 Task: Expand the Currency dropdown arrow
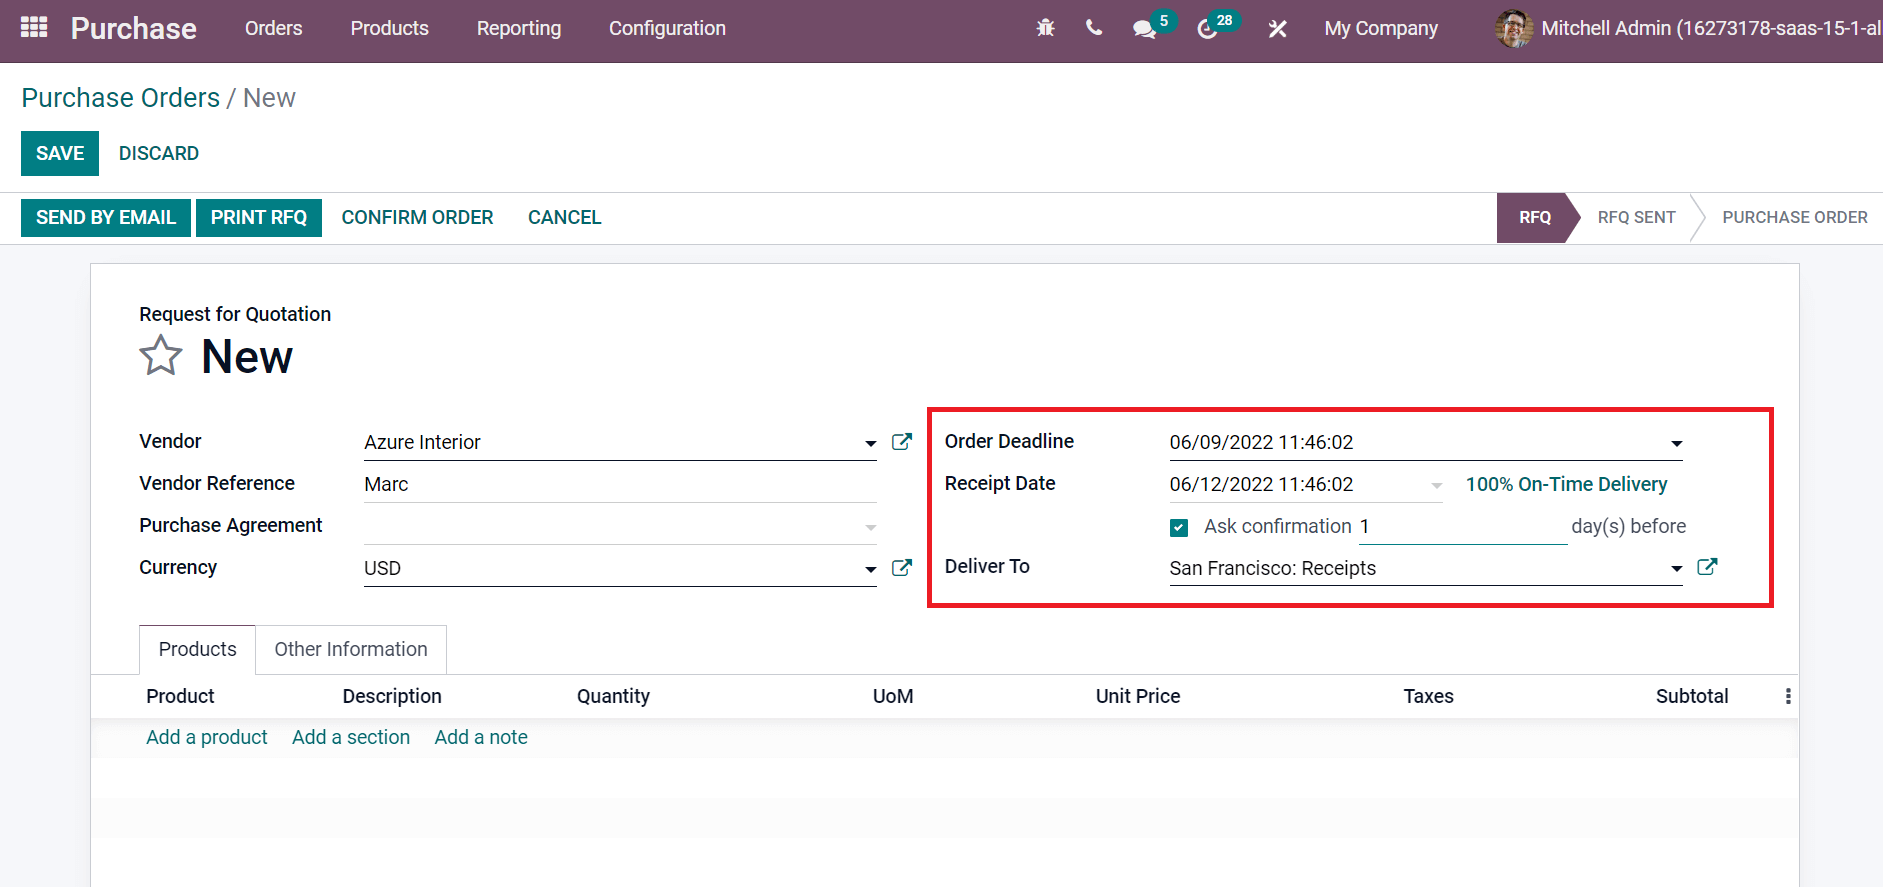pyautogui.click(x=870, y=569)
